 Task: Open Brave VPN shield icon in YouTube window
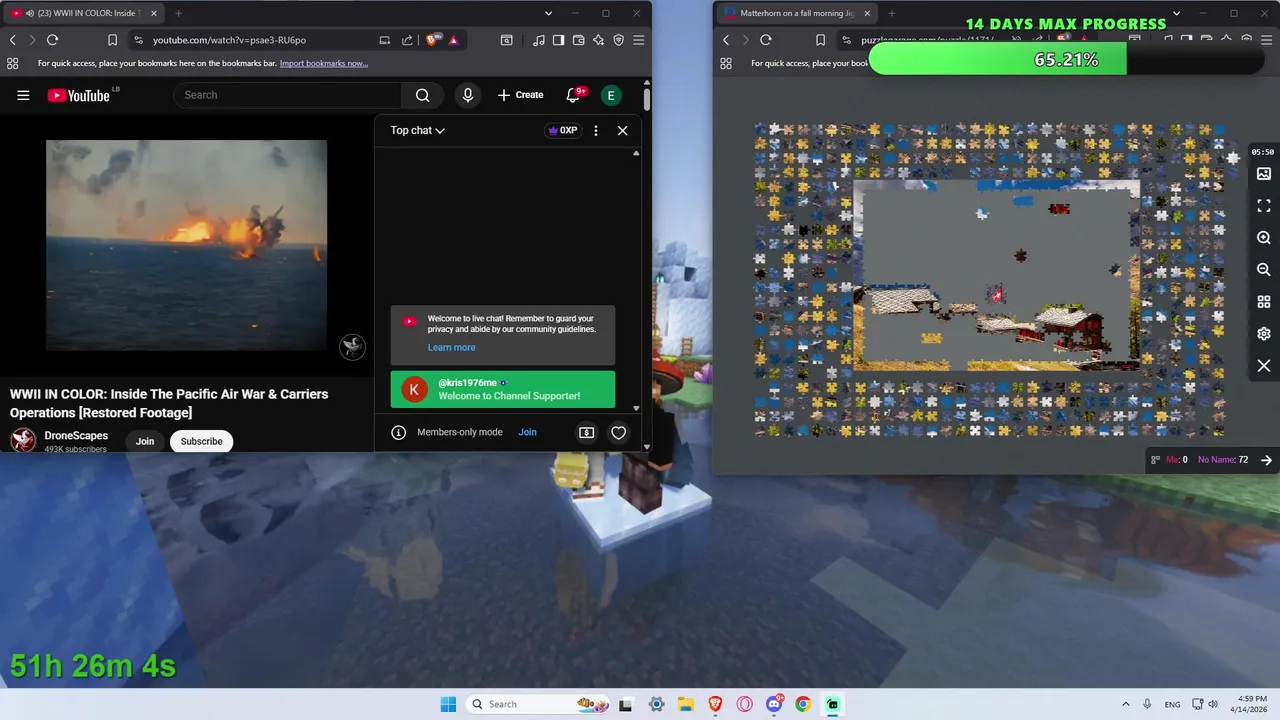coord(618,40)
